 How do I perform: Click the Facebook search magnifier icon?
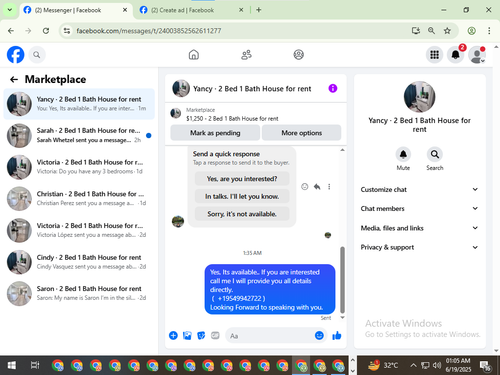click(37, 55)
